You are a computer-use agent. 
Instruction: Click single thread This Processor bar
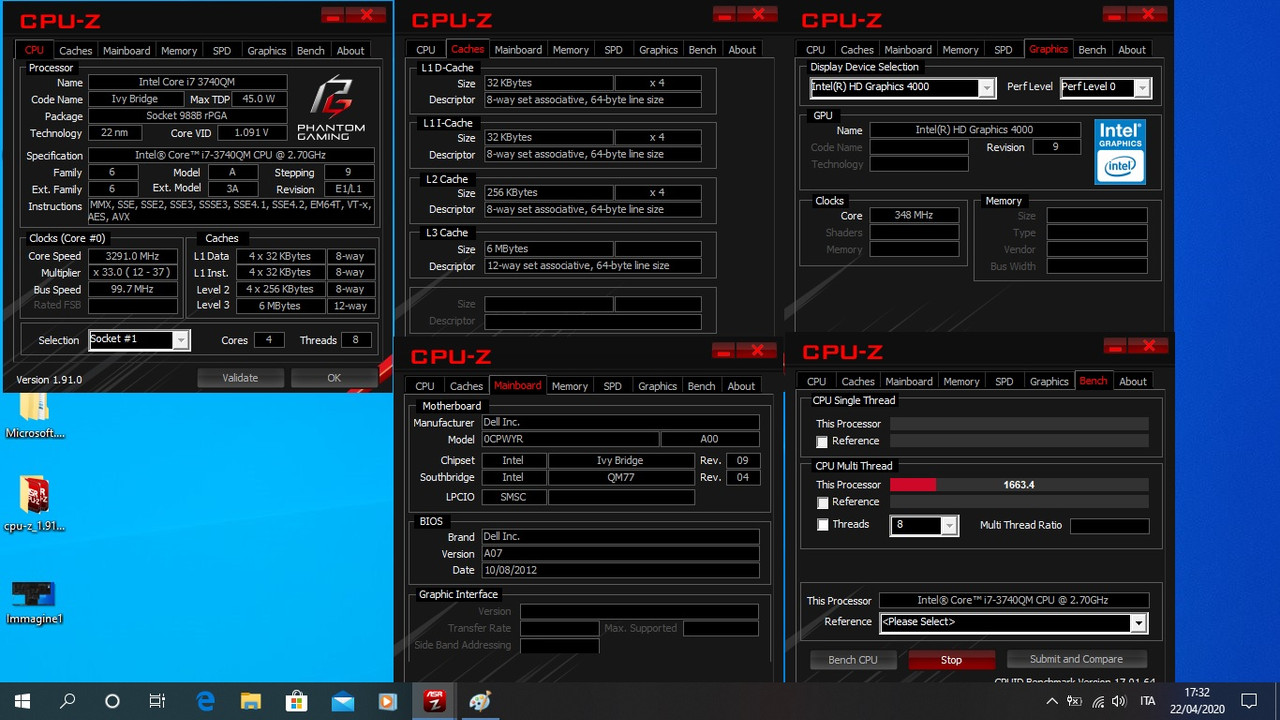1019,424
